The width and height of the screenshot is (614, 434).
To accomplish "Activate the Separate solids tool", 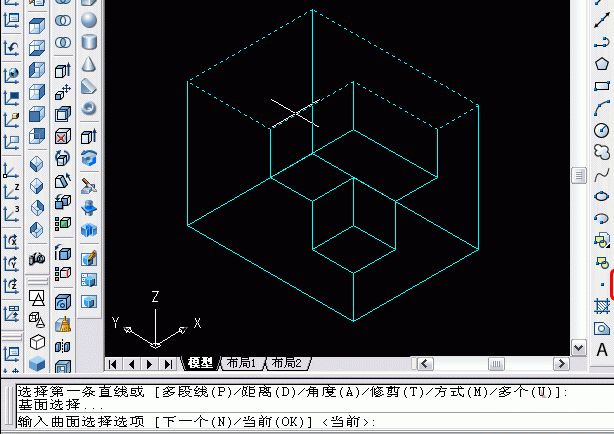I will point(63,346).
